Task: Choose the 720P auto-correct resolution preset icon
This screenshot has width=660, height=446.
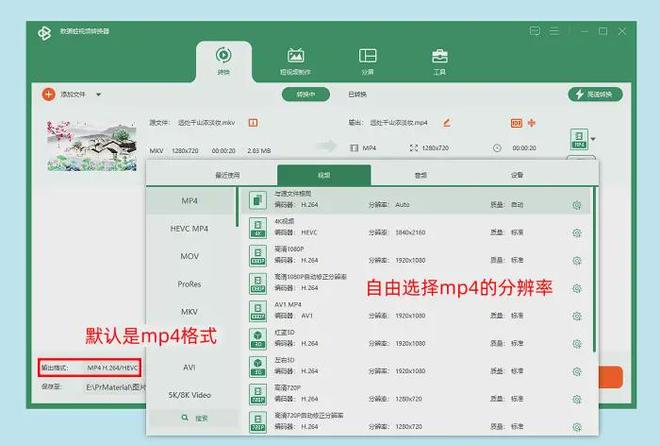Action: tap(258, 422)
